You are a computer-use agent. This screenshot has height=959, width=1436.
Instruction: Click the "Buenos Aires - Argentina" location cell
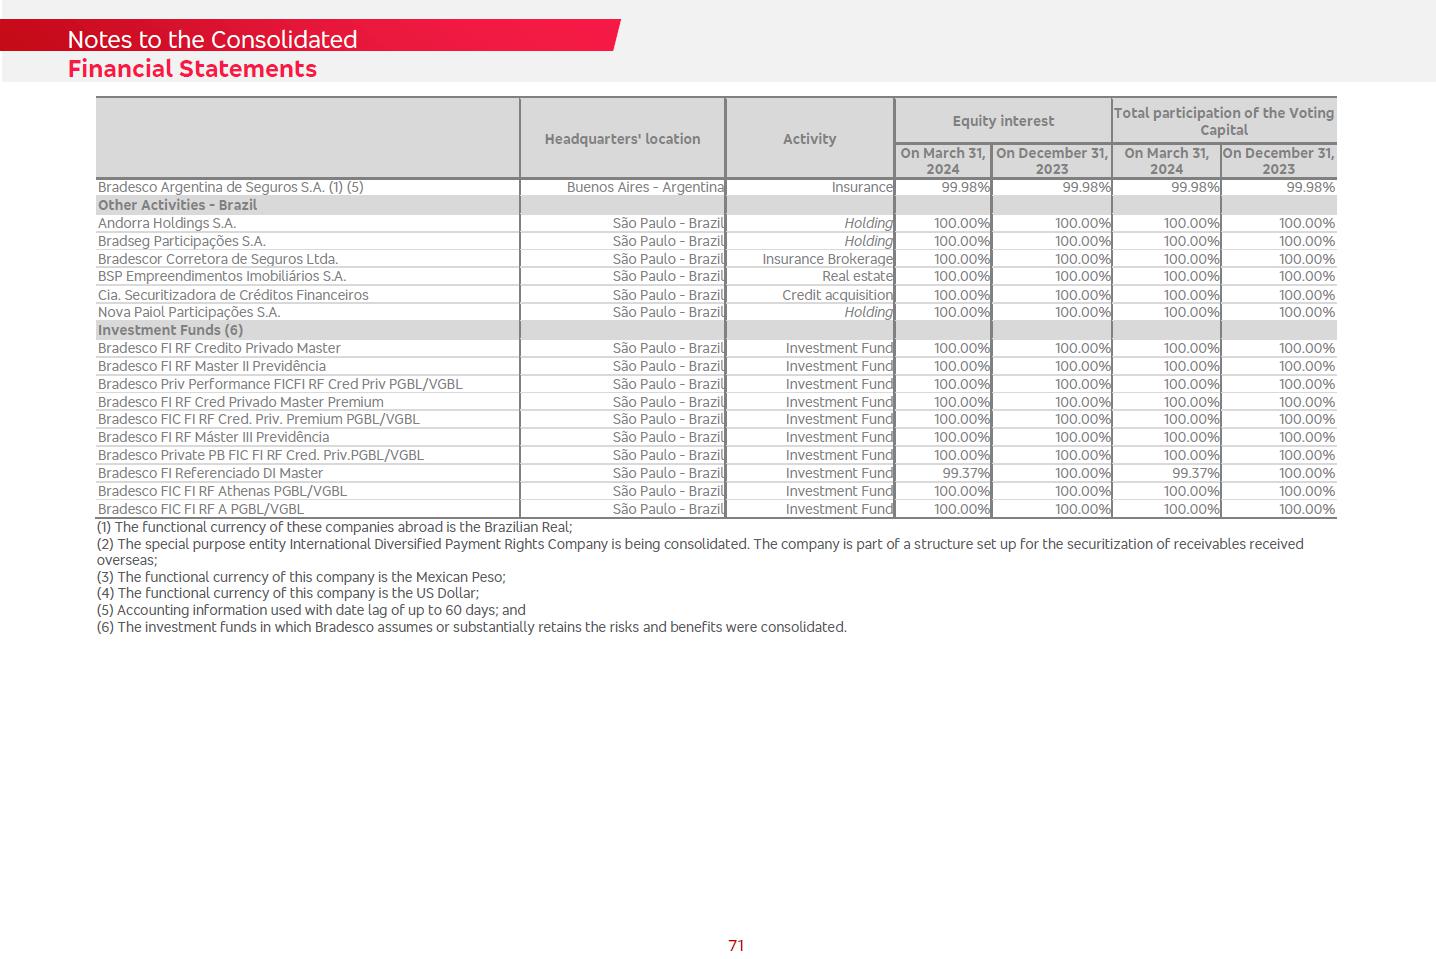(x=645, y=187)
